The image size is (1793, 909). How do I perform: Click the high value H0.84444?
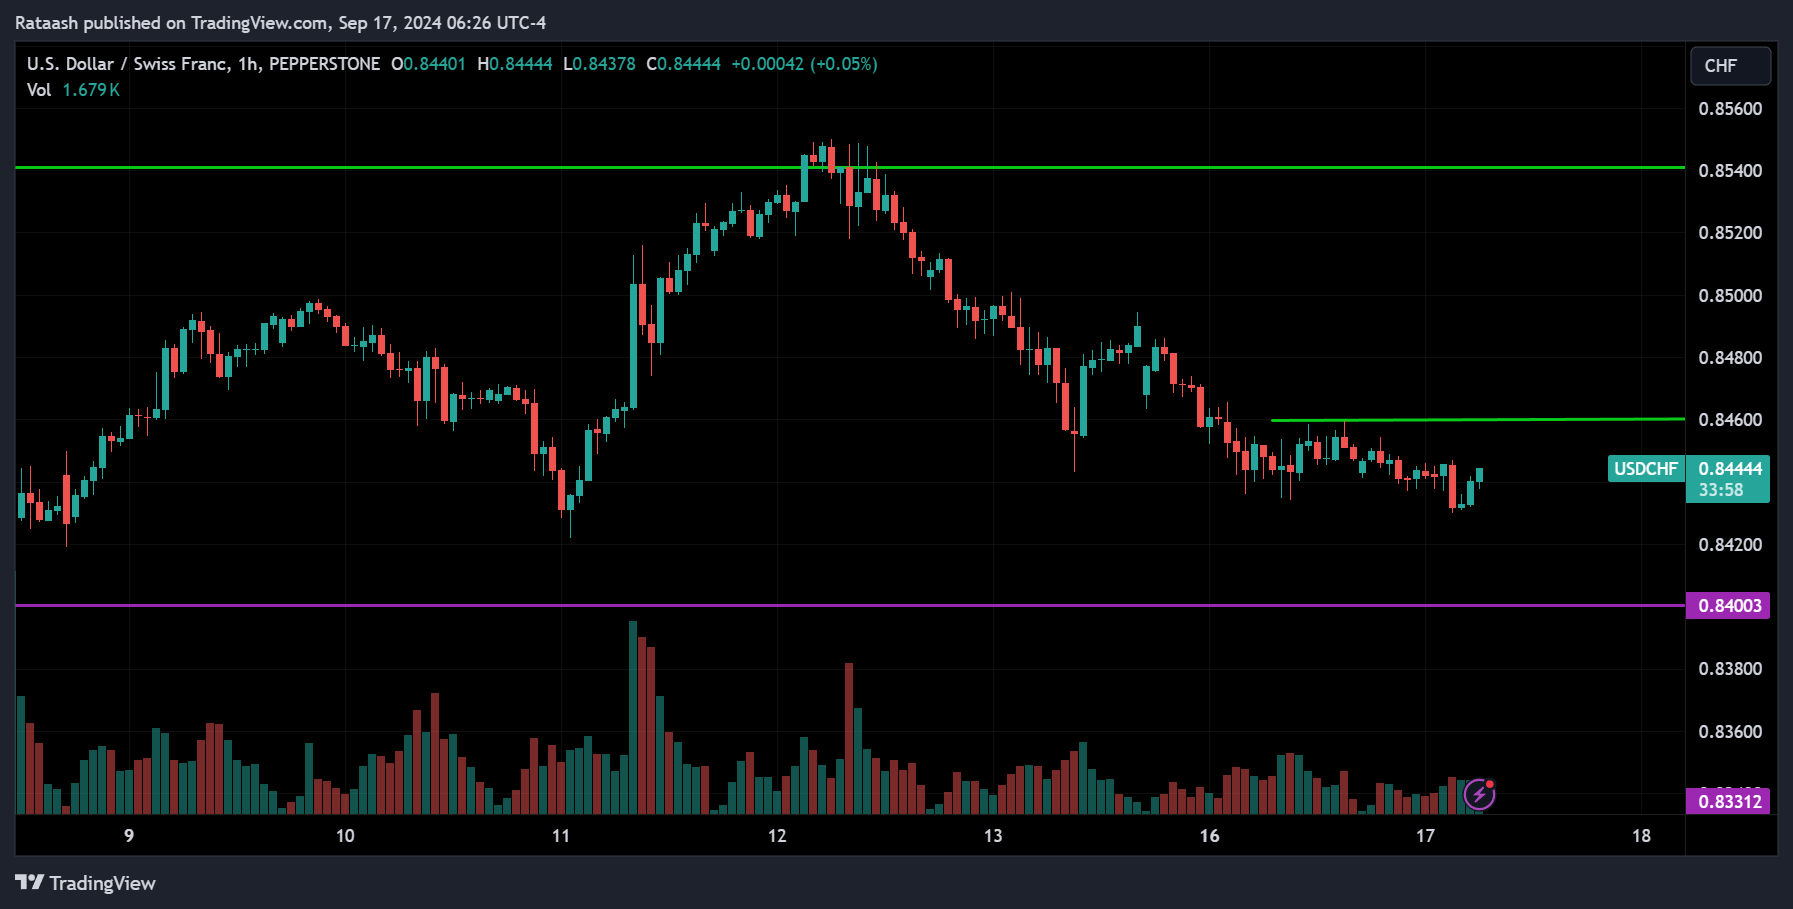(515, 64)
